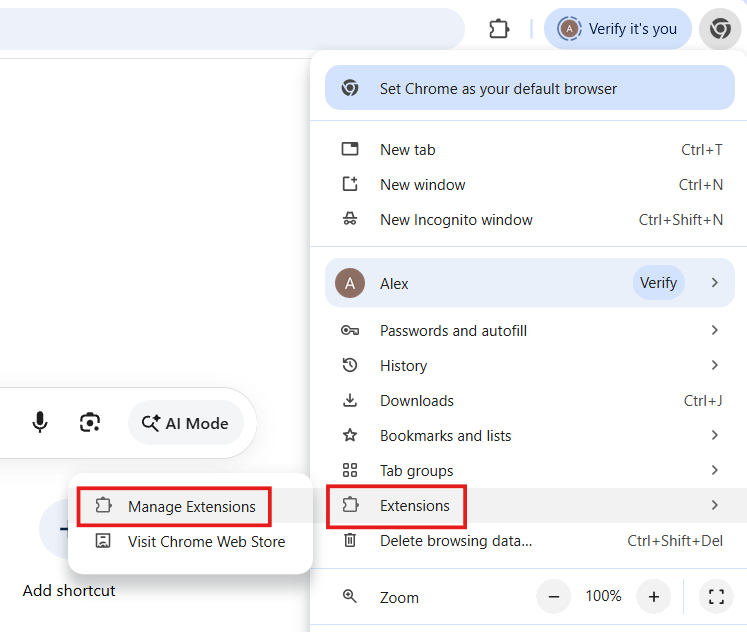The width and height of the screenshot is (747, 632).
Task: Open AI Mode button
Action: pos(186,422)
